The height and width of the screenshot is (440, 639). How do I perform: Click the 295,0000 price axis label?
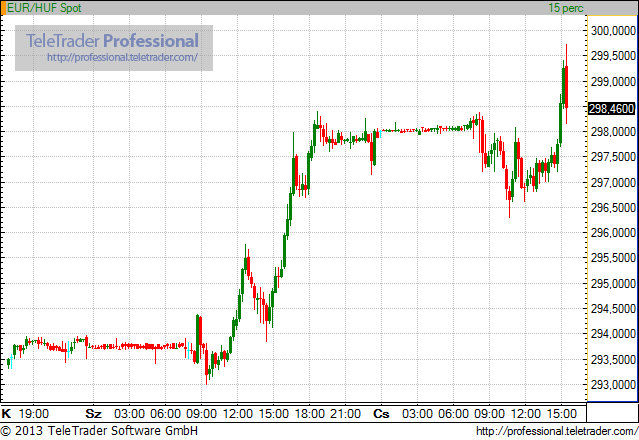(613, 283)
